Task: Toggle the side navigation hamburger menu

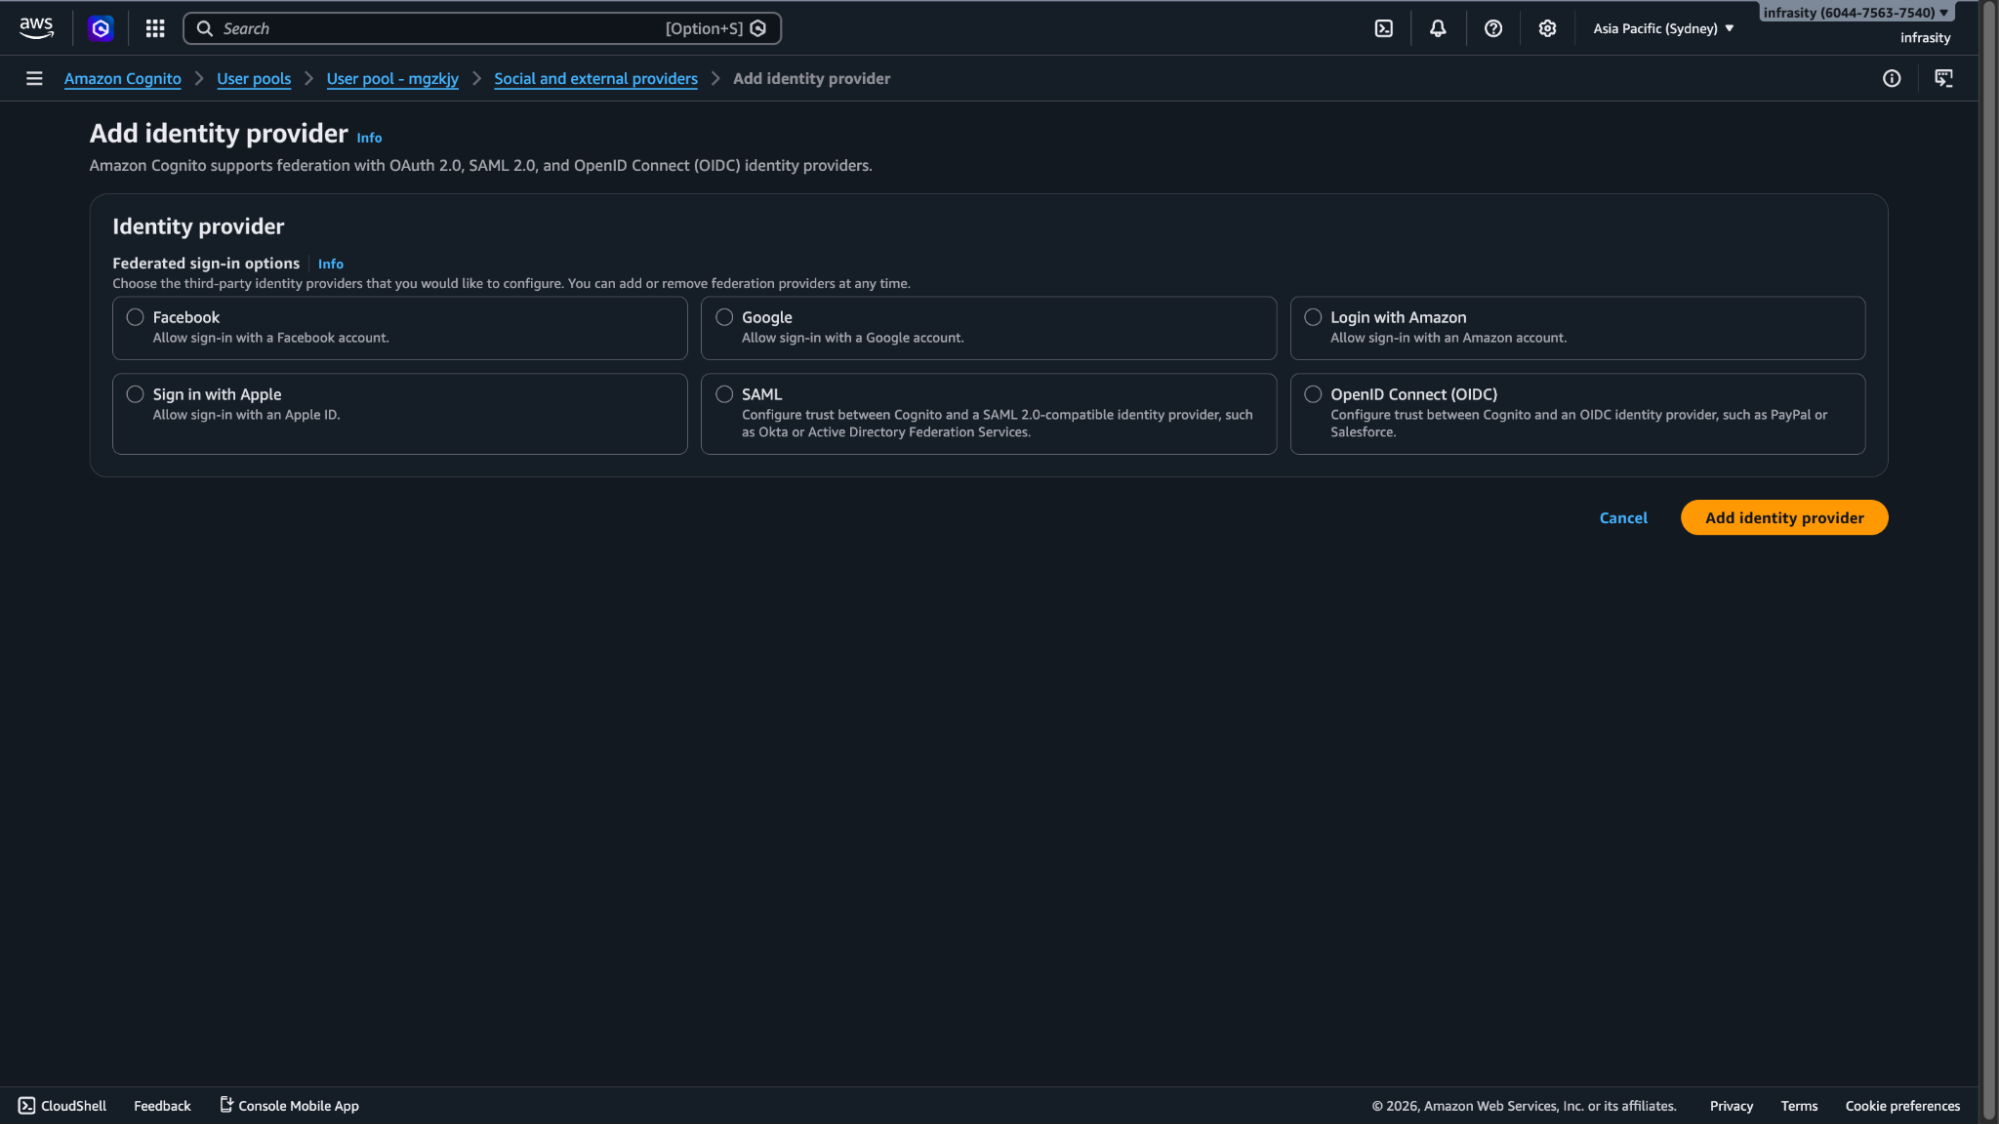Action: click(x=34, y=78)
